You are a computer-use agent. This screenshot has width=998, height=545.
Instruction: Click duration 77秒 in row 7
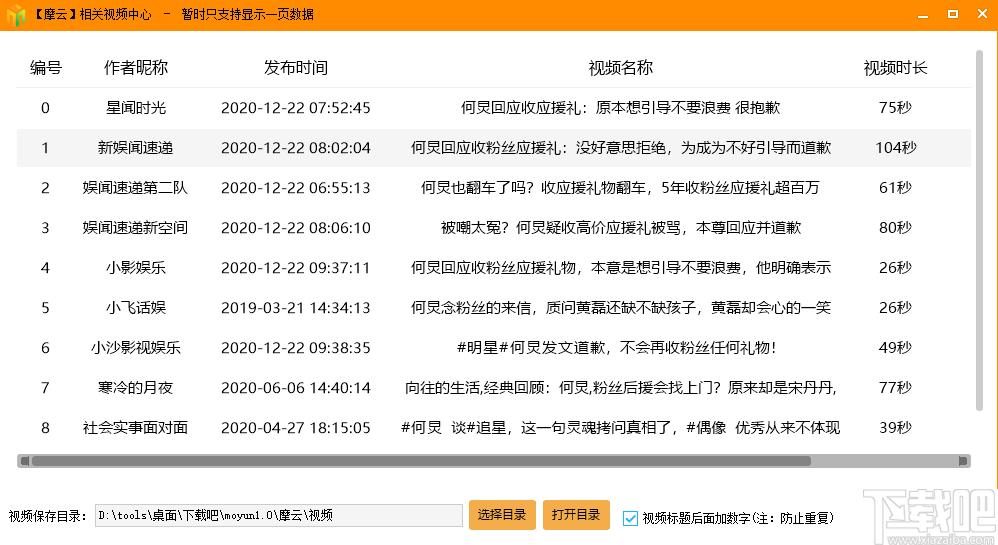pos(895,388)
